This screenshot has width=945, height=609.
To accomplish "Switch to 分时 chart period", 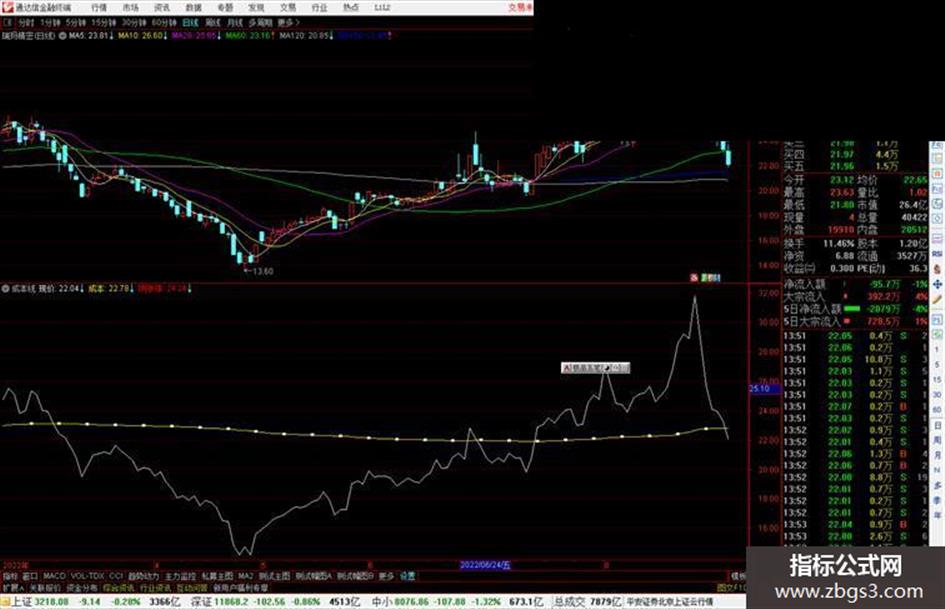I will click(26, 22).
